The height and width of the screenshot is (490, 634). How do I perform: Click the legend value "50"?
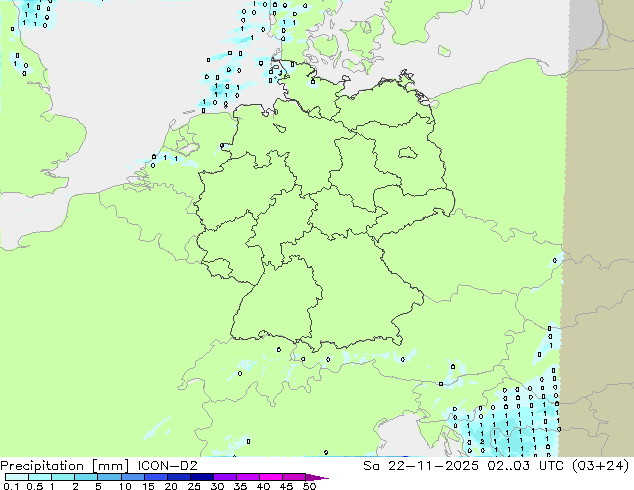coord(309,486)
